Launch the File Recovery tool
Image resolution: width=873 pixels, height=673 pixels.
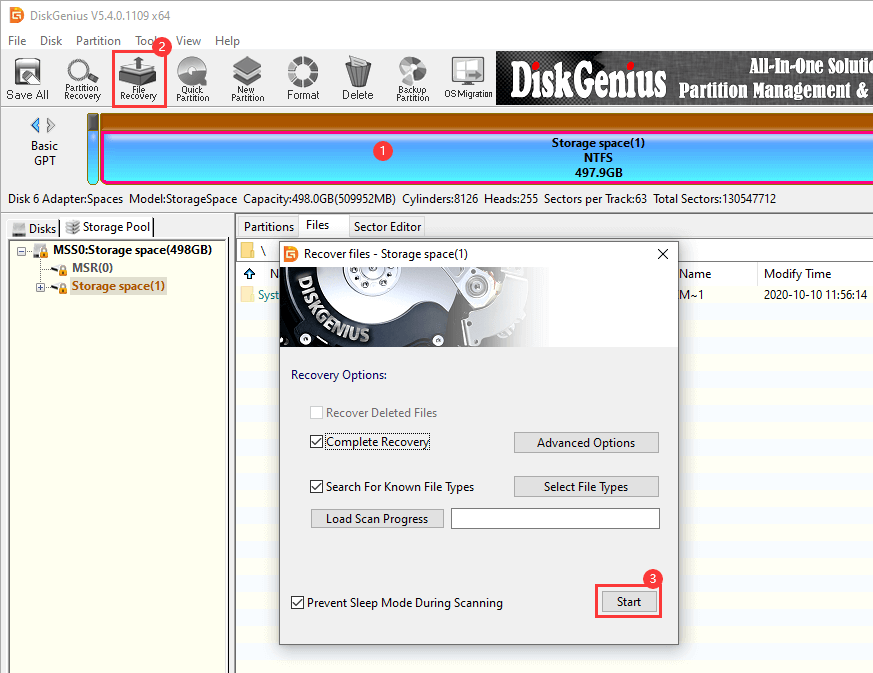(138, 78)
